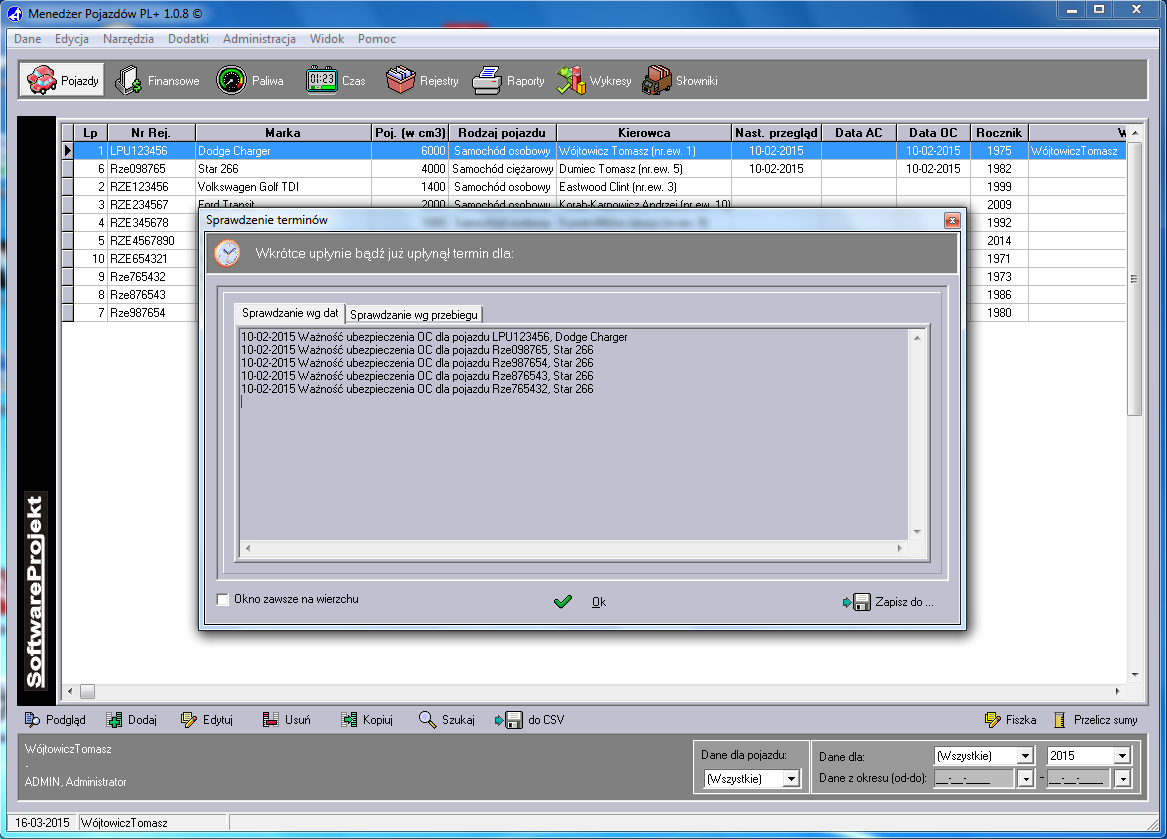Enable Okno zawsze na wierzchu checkbox
This screenshot has width=1167, height=839.
point(223,600)
